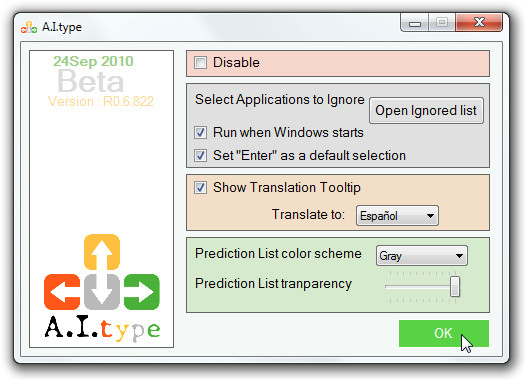Image resolution: width=525 pixels, height=379 pixels.
Task: Toggle Set "Enter" as a default selection
Action: point(201,155)
